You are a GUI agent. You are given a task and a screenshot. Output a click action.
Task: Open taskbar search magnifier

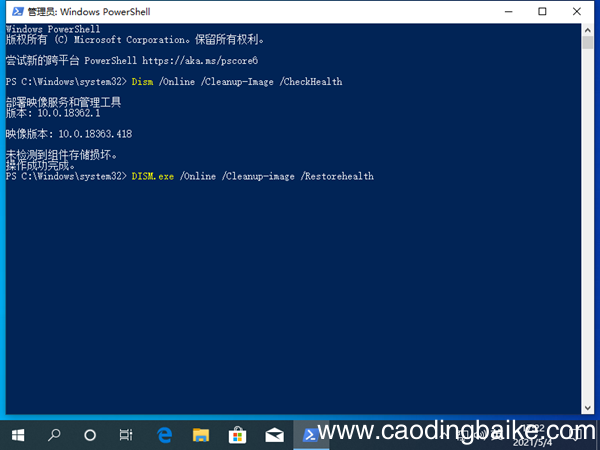pyautogui.click(x=54, y=434)
